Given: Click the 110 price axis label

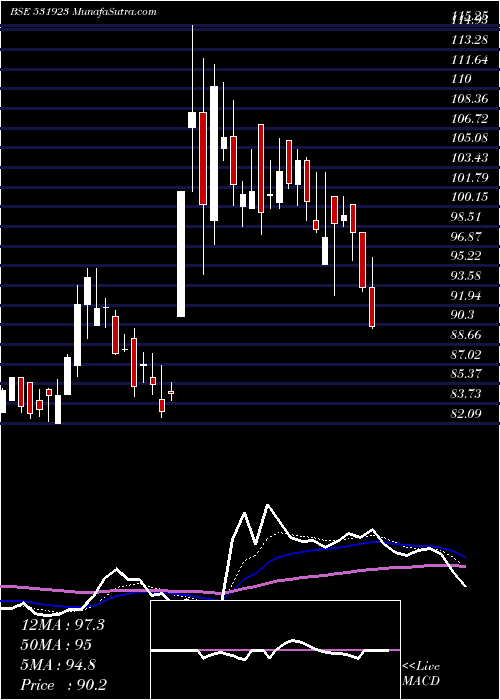Looking at the screenshot, I should point(462,79).
